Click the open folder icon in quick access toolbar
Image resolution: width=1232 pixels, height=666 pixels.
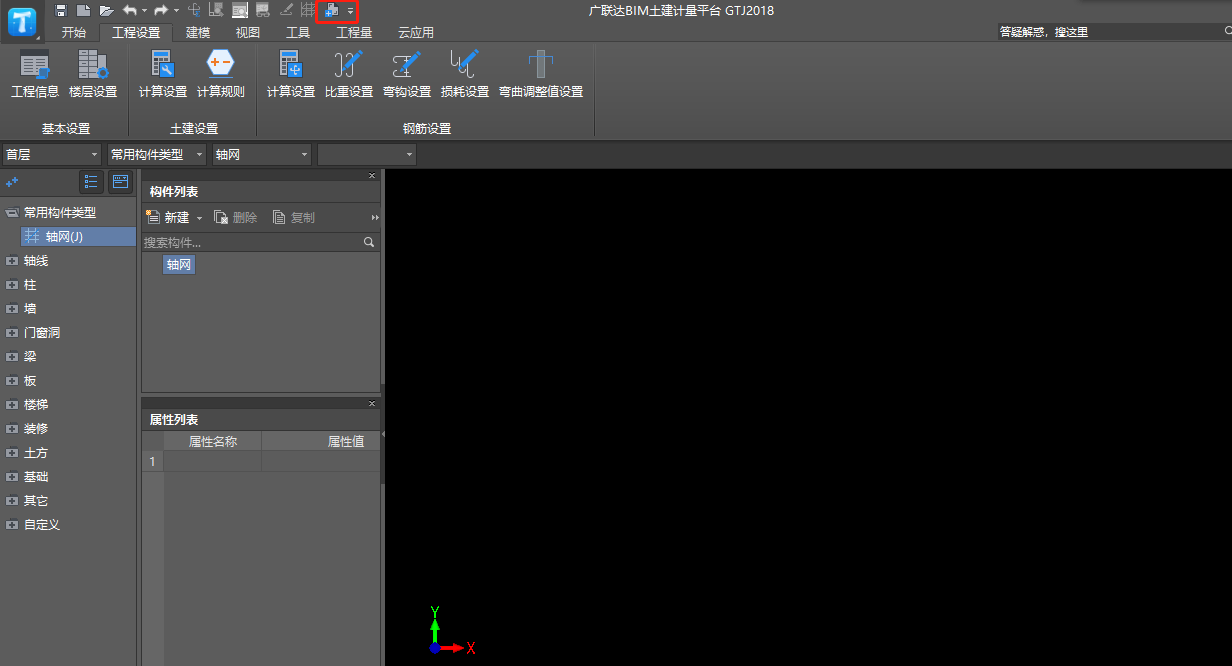click(106, 10)
